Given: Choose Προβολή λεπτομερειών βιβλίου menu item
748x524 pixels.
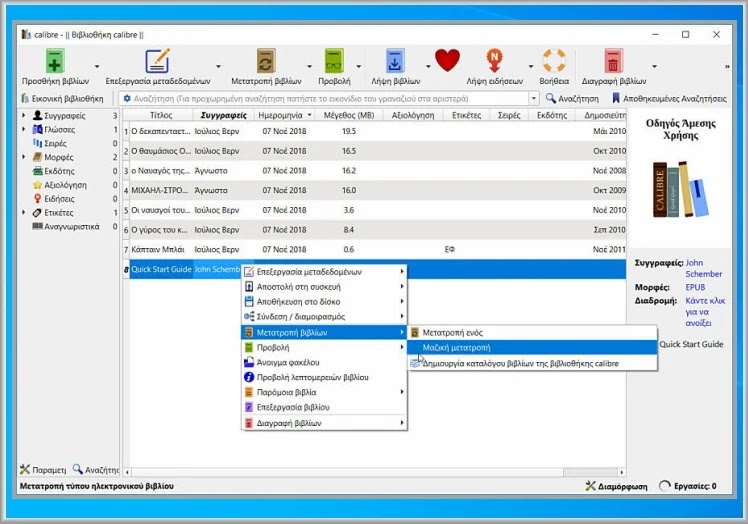Looking at the screenshot, I should point(324,377).
